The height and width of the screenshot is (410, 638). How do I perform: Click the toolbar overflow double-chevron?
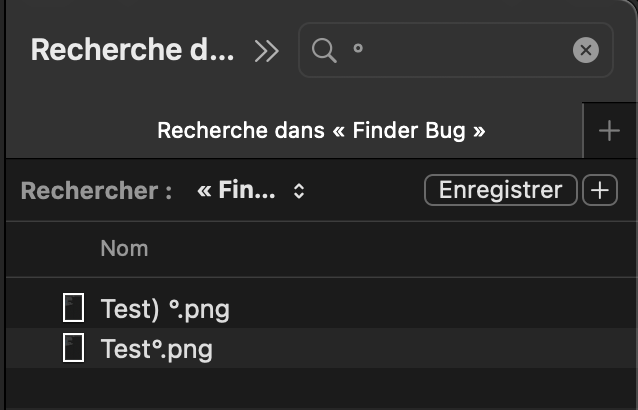[266, 51]
